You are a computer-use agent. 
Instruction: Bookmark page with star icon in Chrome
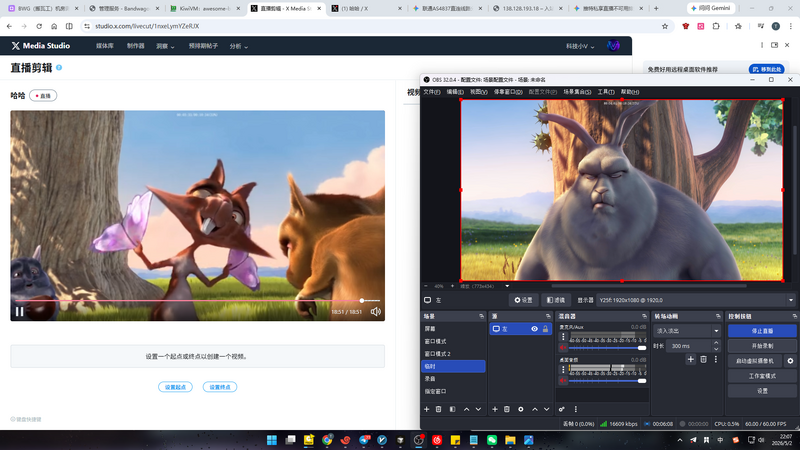665,26
